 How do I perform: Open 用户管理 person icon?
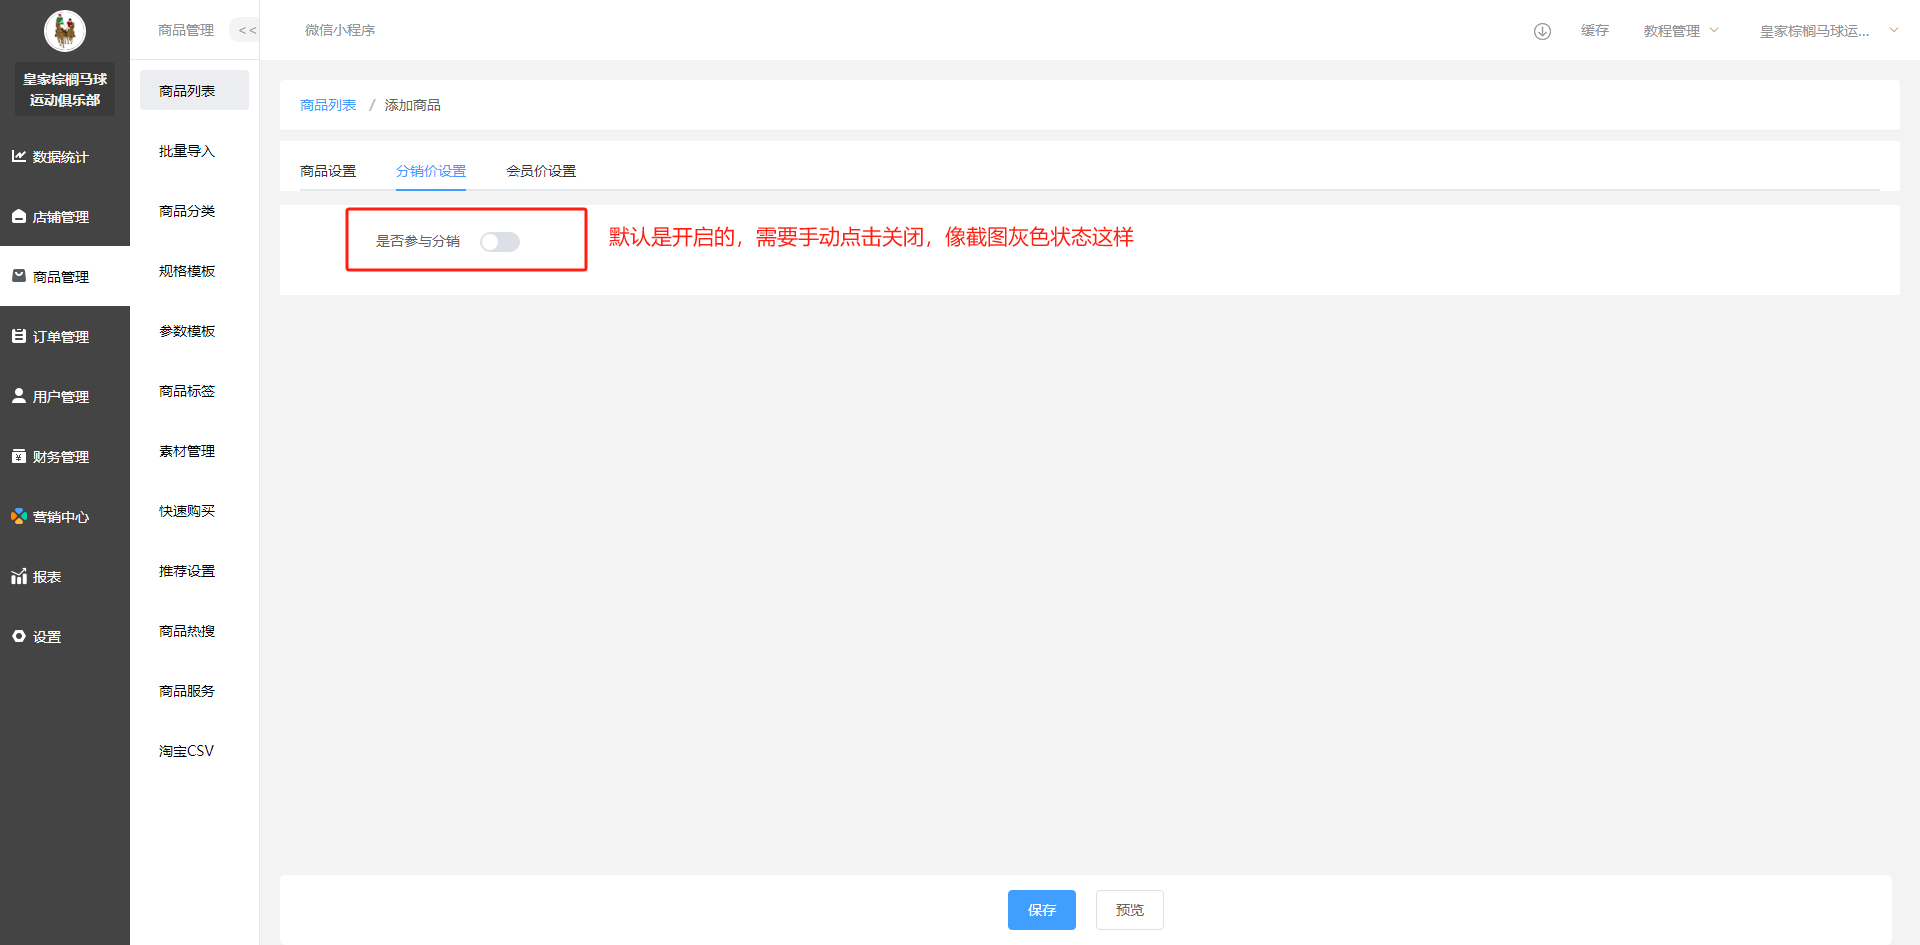[x=19, y=396]
